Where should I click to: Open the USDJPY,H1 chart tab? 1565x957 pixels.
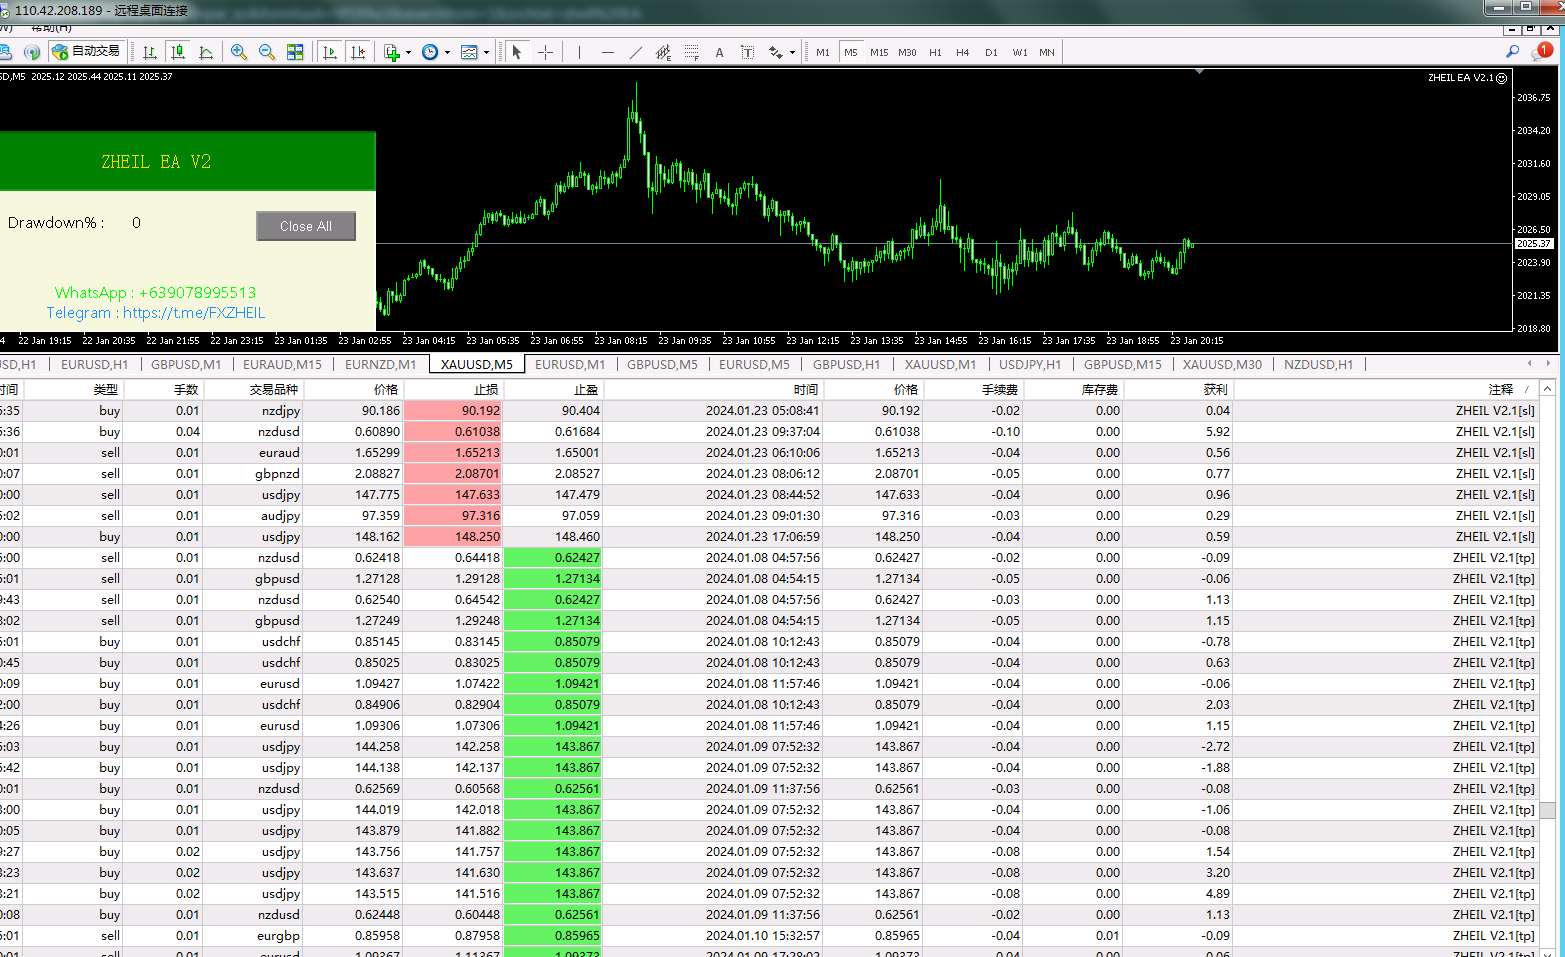(x=1030, y=365)
